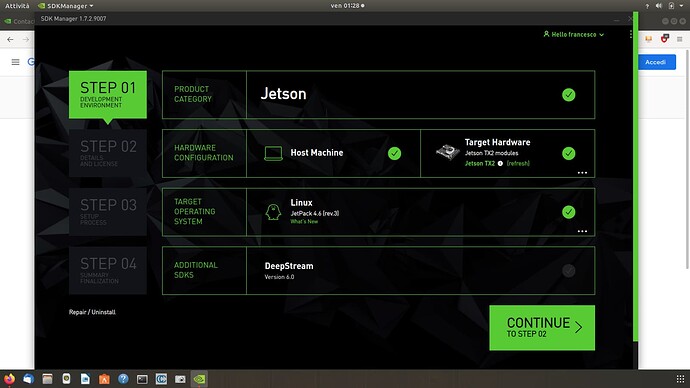Open the browser's application menu icon
This screenshot has width=690, height=388.
tap(679, 39)
